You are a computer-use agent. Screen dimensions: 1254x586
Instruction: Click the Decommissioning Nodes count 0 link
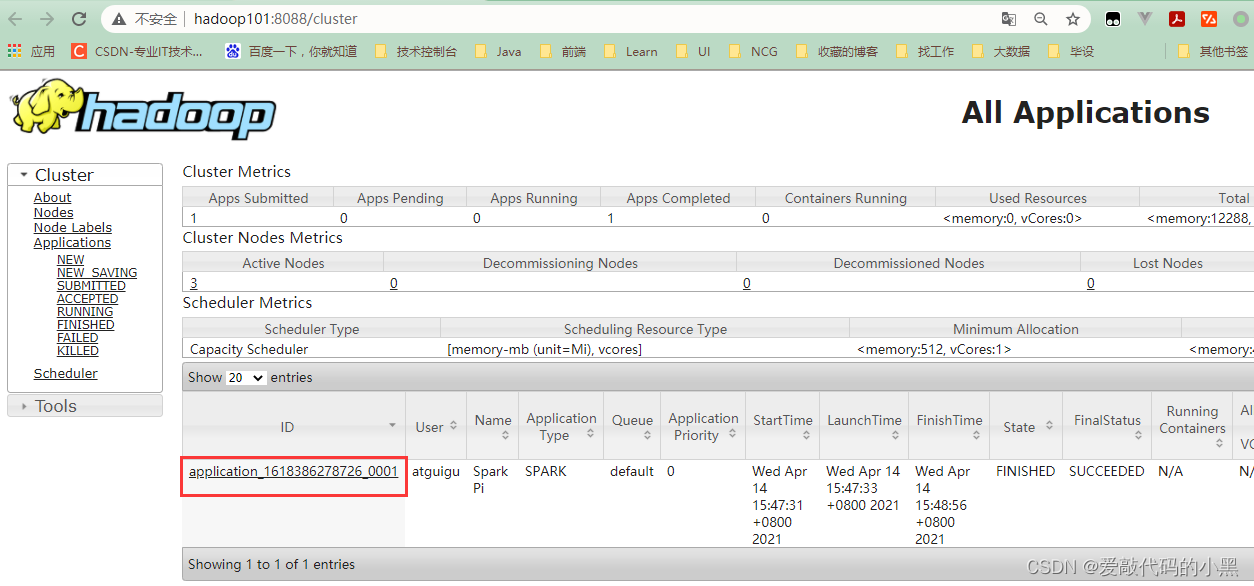(394, 284)
